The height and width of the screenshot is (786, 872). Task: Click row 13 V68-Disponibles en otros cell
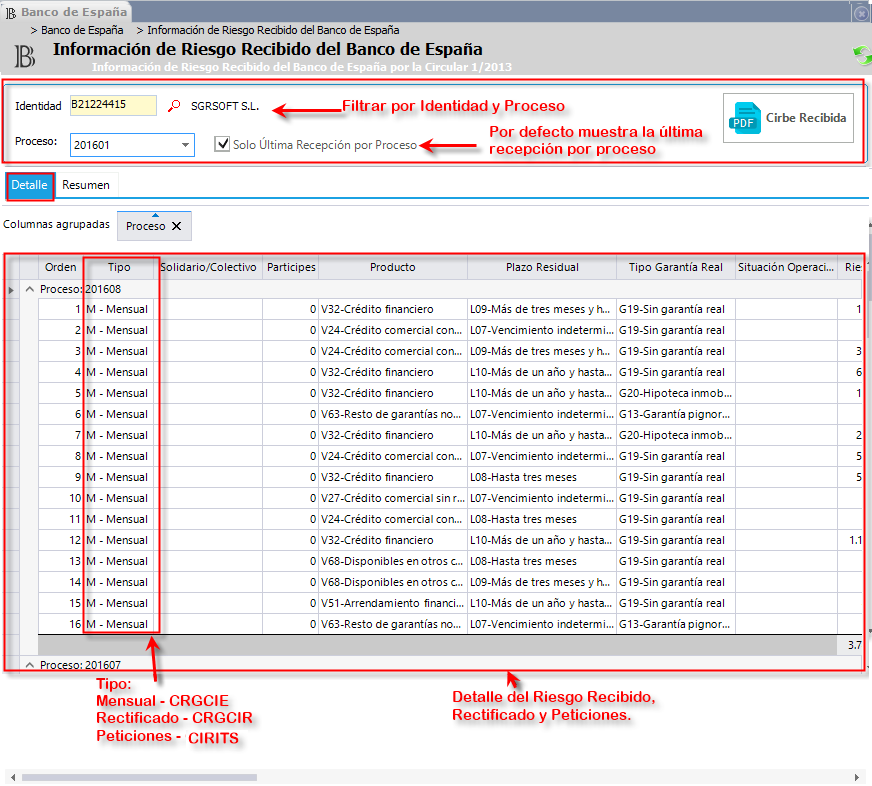pos(393,561)
